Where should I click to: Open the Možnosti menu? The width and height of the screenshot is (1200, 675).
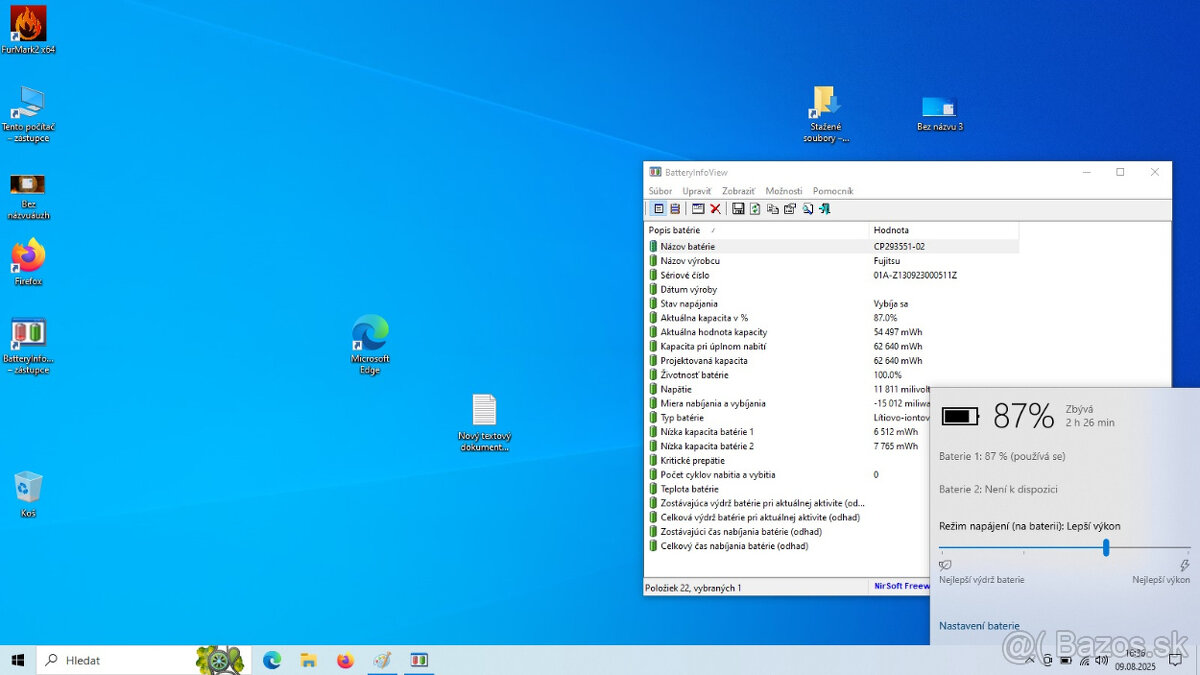click(x=784, y=191)
